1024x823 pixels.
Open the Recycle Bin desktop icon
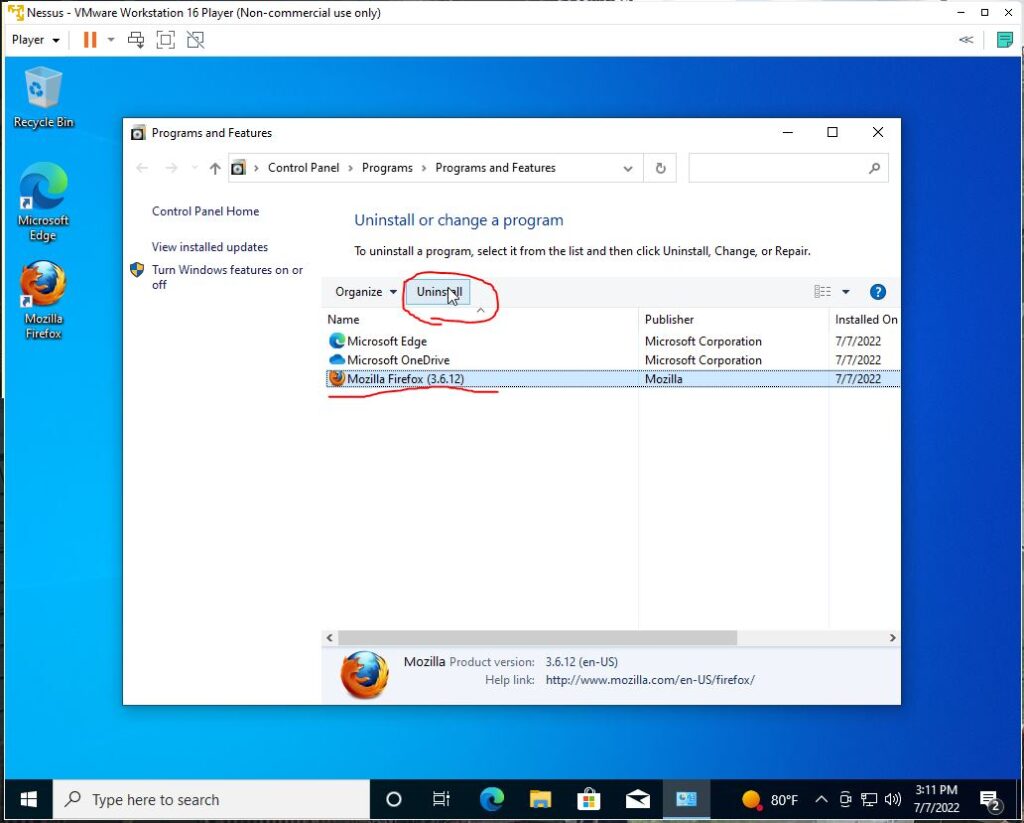43,98
